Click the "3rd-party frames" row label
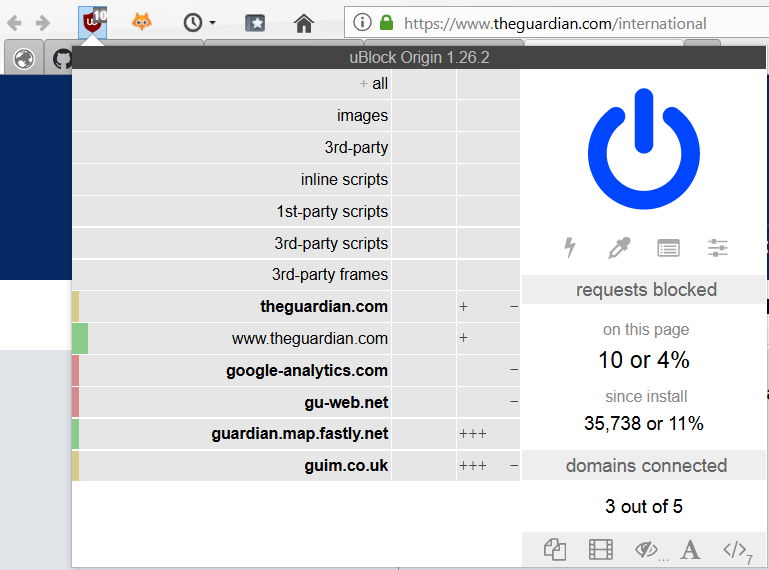 coord(330,275)
